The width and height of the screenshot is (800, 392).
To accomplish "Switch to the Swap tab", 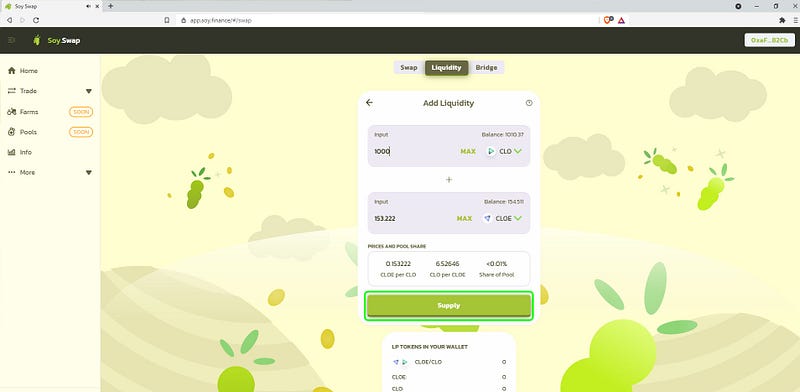I will pos(409,67).
